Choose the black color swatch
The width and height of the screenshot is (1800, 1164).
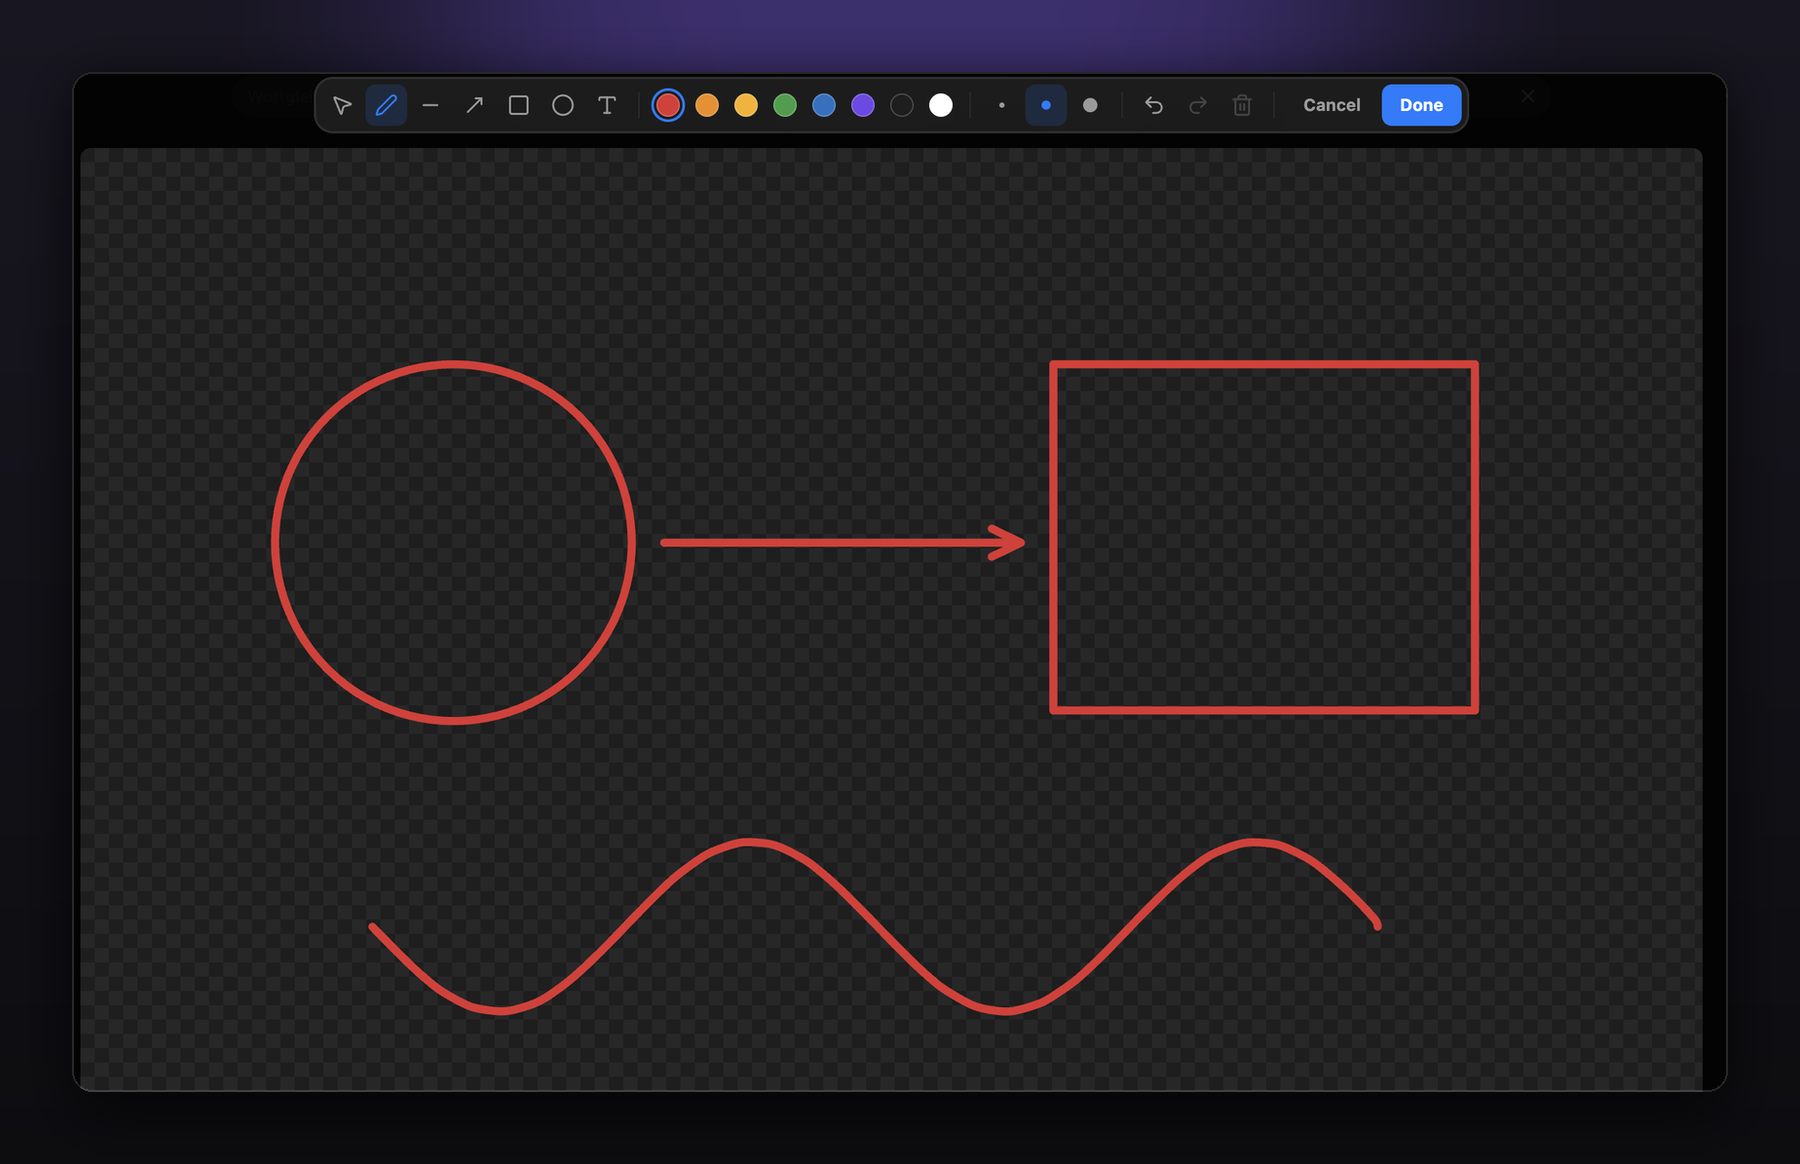pyautogui.click(x=902, y=105)
